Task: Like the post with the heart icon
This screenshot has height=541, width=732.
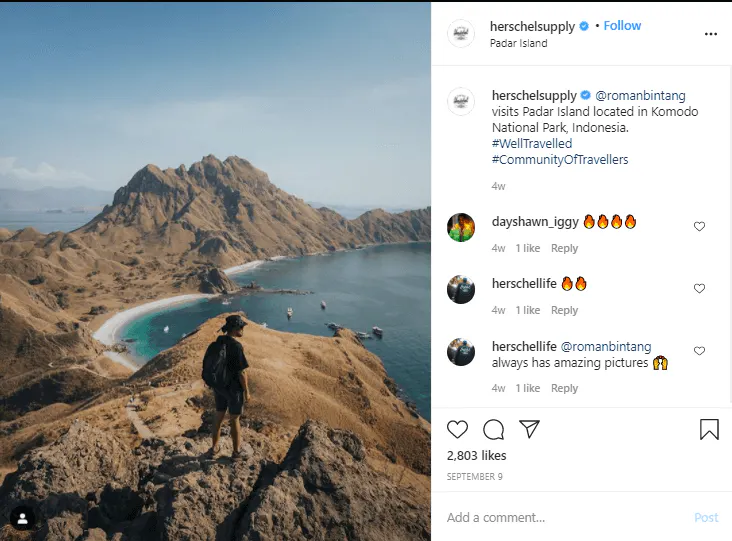Action: tap(457, 430)
